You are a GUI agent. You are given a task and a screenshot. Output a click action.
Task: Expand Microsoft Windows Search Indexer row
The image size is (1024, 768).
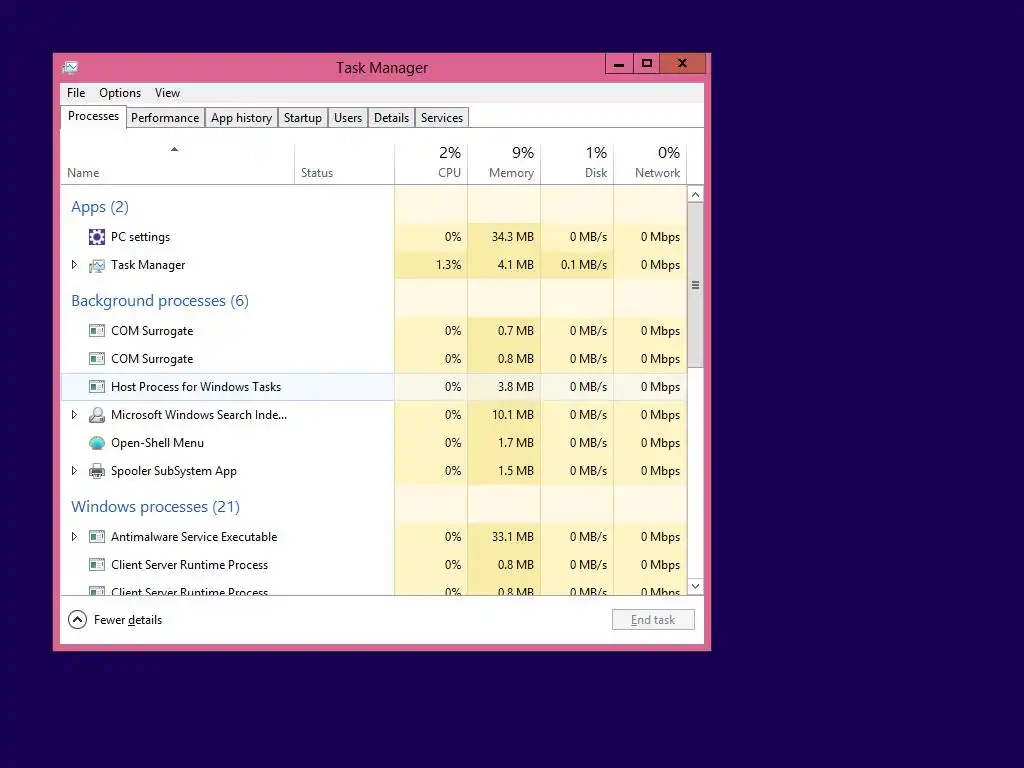[74, 415]
